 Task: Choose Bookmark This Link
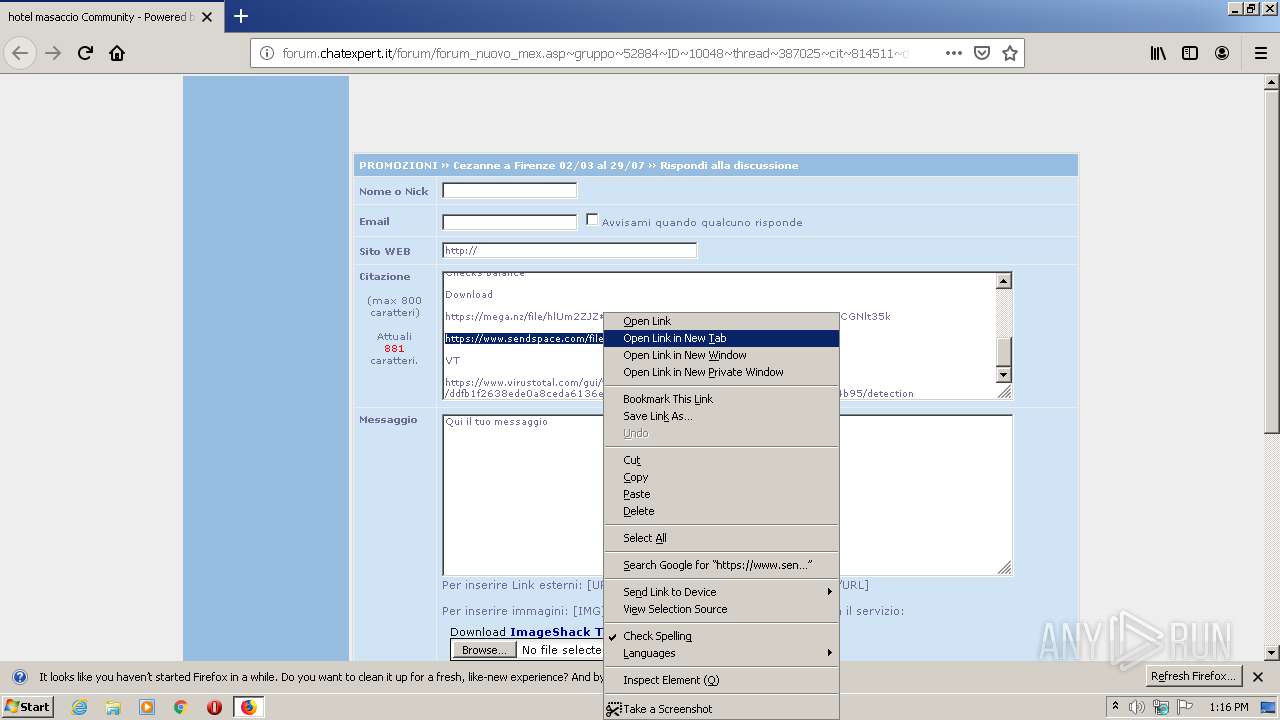pyautogui.click(x=721, y=399)
